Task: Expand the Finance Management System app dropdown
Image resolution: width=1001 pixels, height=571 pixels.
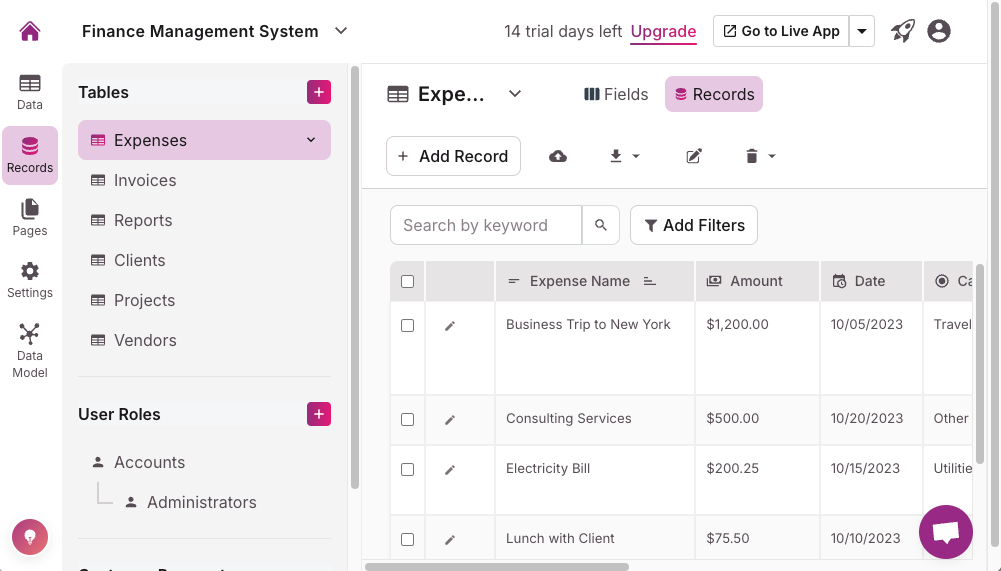Action: 341,31
